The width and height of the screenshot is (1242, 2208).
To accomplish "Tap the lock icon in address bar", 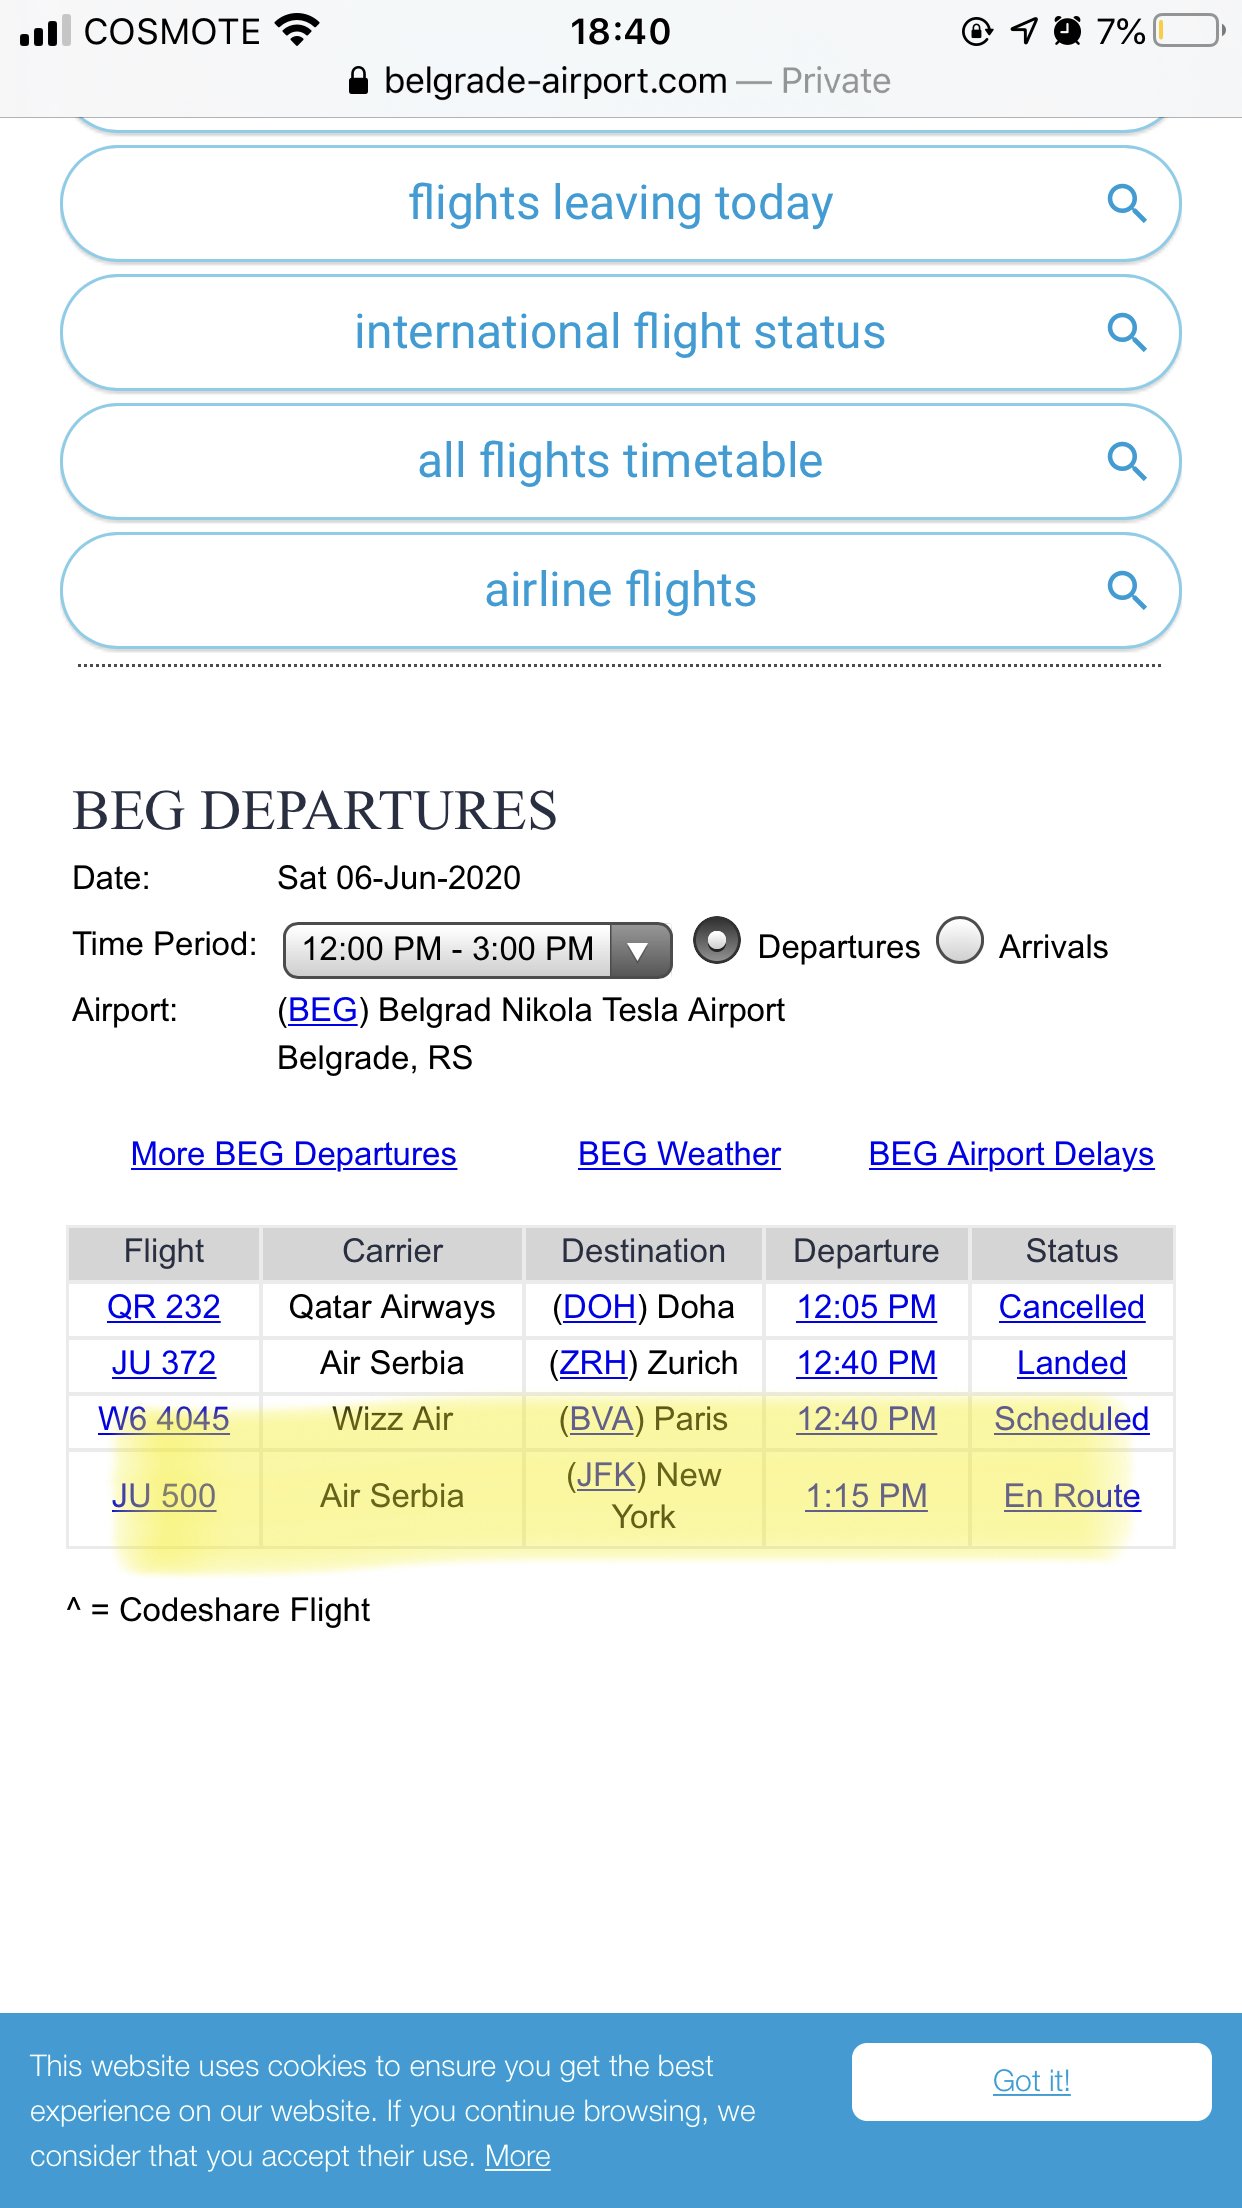I will (x=358, y=81).
